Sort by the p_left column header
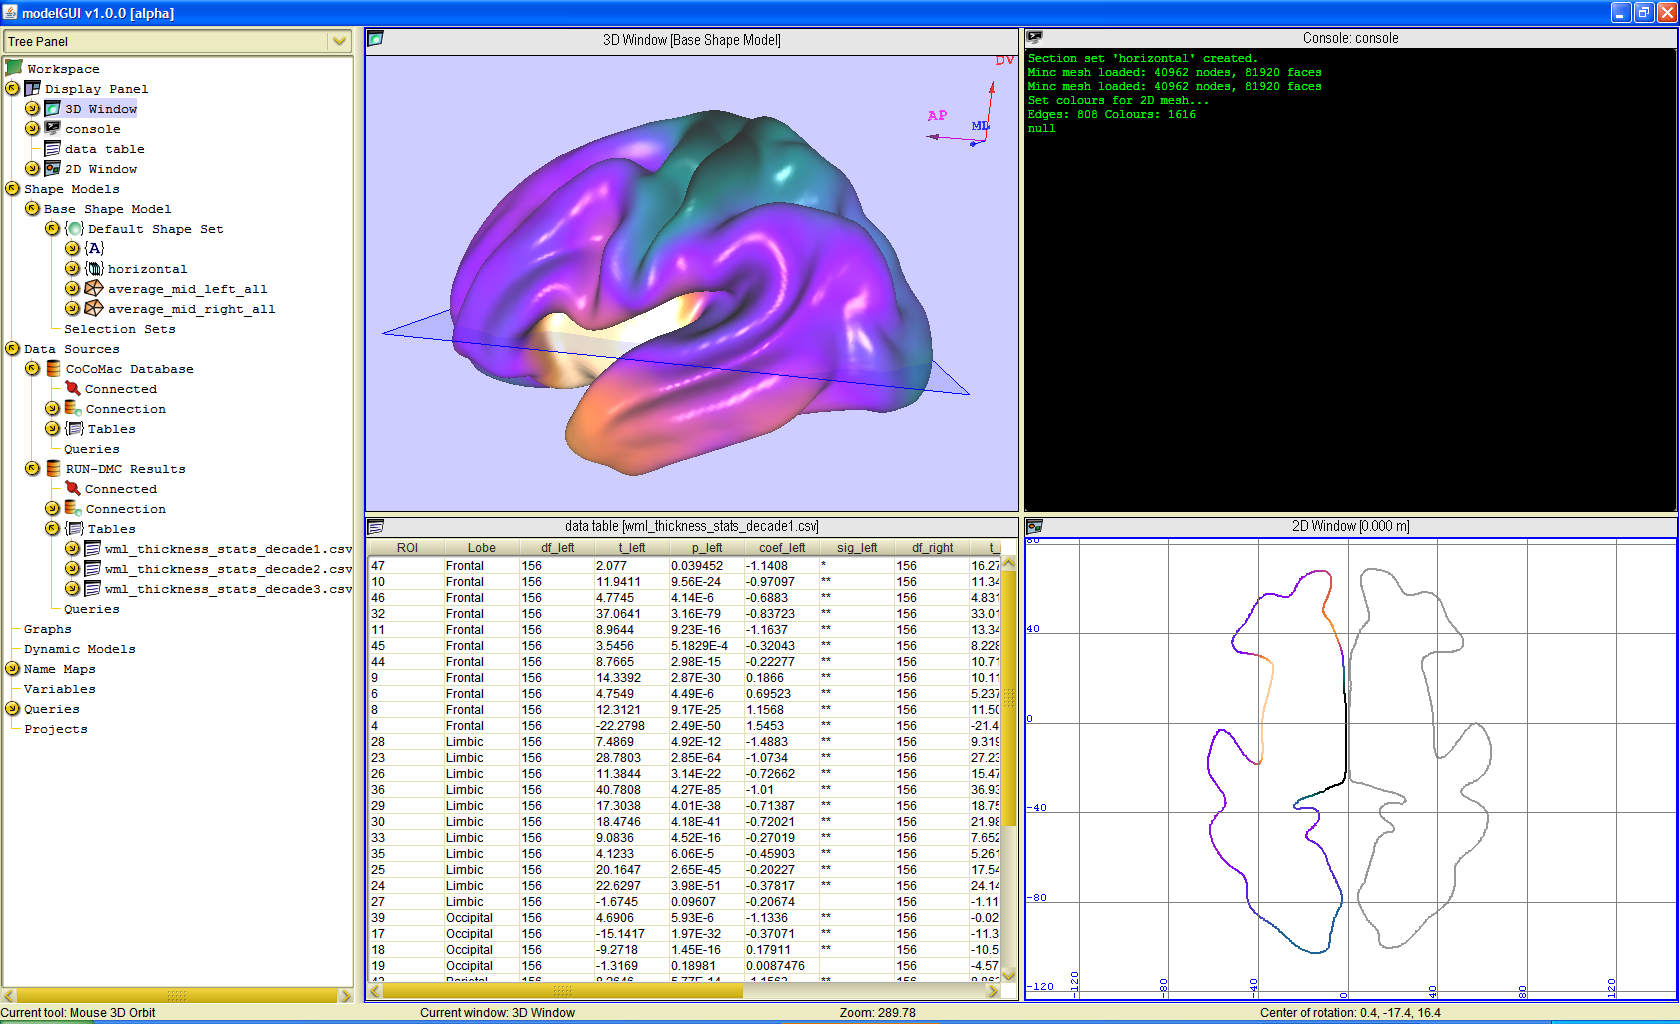Screen dimensions: 1680x1024 pos(706,548)
